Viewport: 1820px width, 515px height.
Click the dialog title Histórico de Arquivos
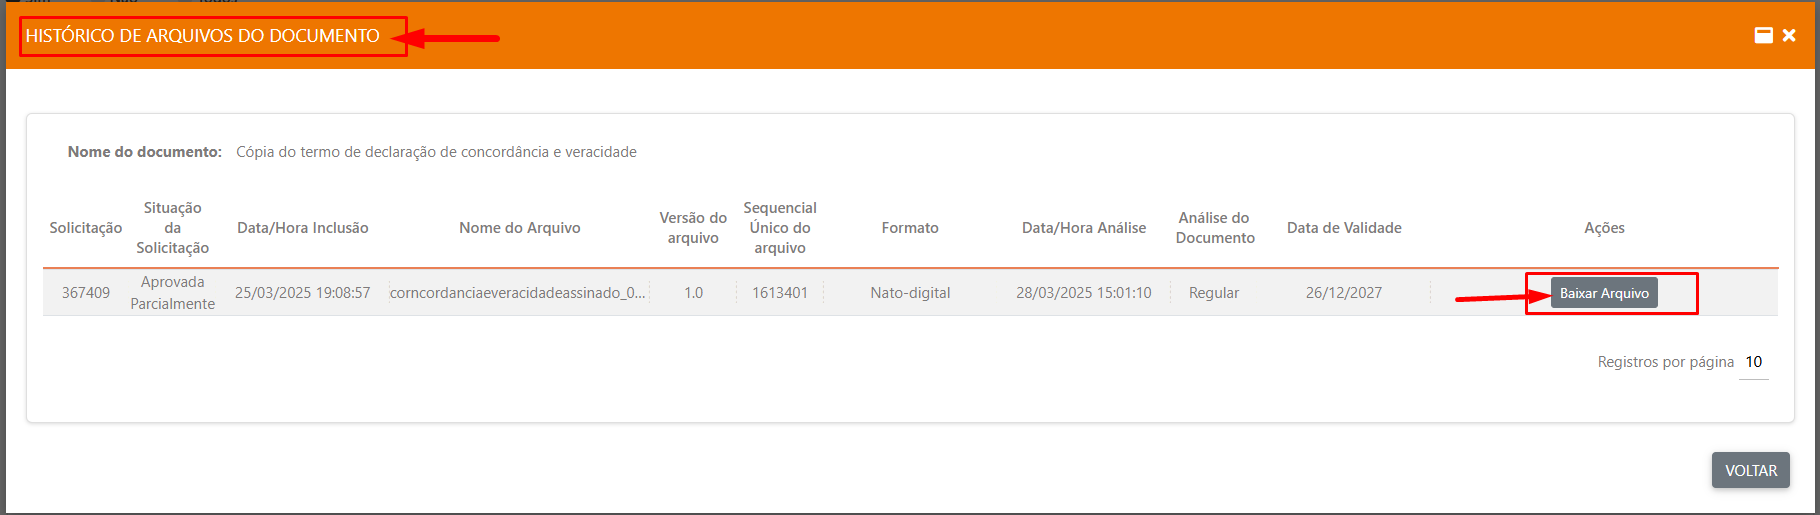coord(203,36)
